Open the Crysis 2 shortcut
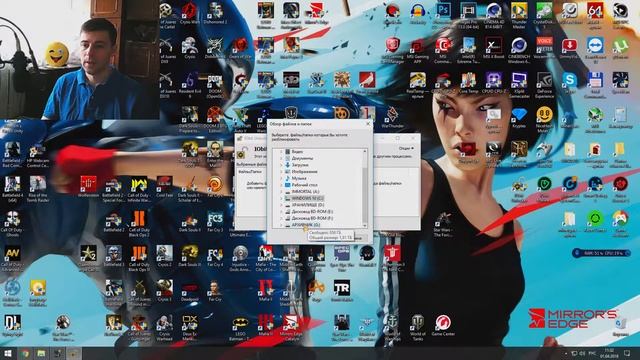The image size is (640, 360). point(164,257)
